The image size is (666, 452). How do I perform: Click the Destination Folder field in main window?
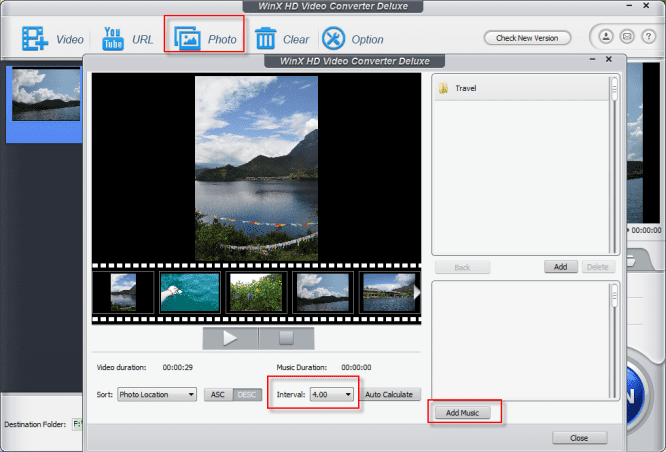pos(77,424)
